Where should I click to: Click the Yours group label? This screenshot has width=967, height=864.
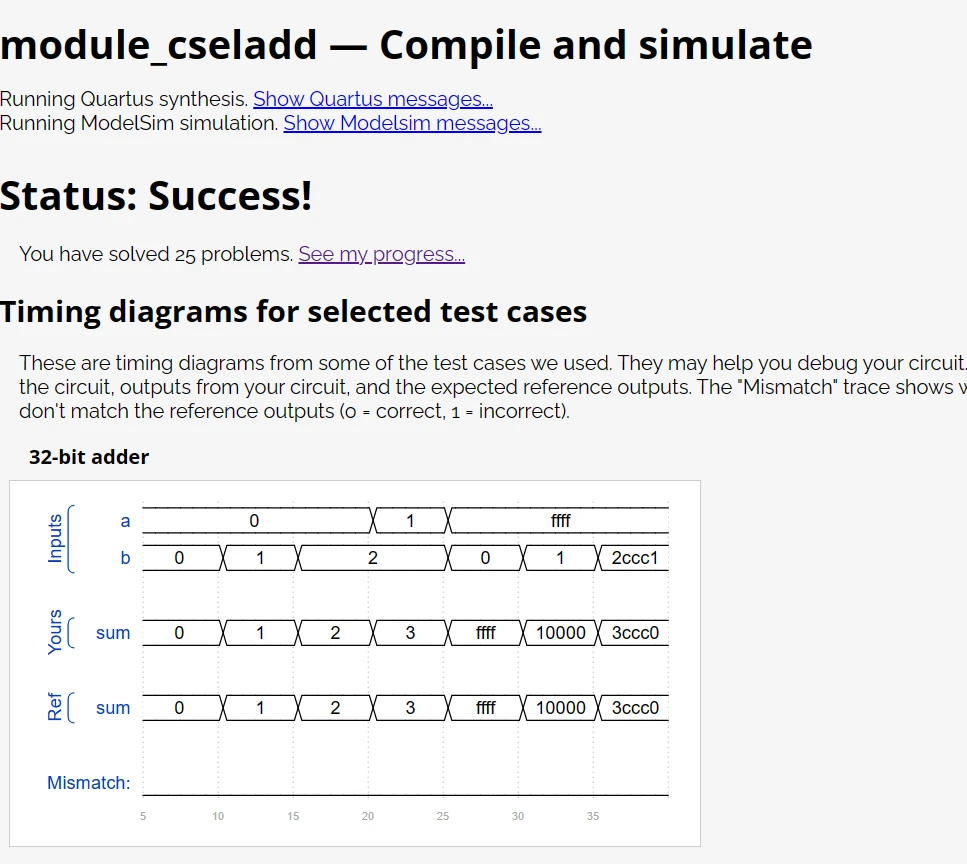(55, 632)
